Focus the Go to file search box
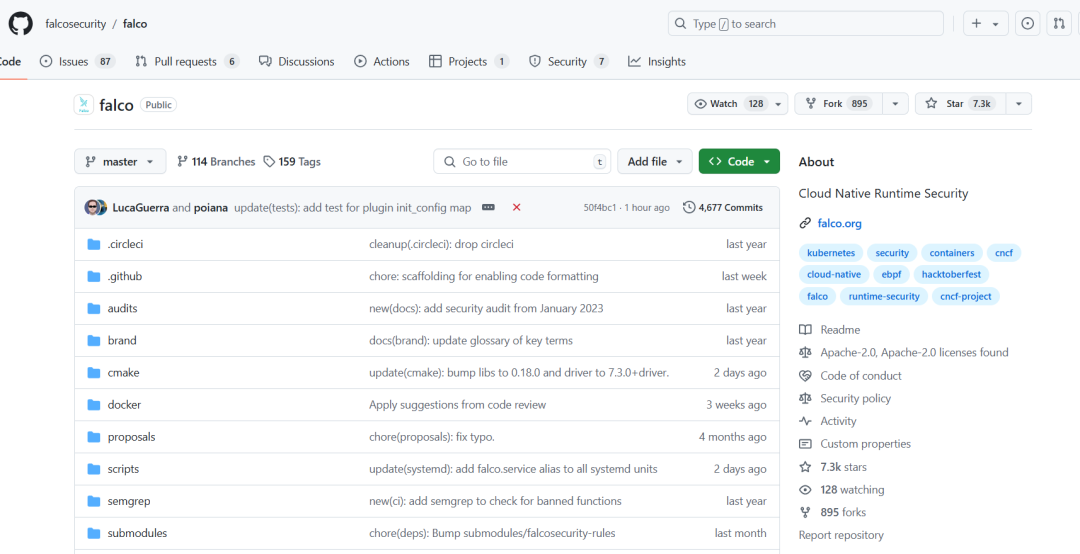 pos(522,161)
